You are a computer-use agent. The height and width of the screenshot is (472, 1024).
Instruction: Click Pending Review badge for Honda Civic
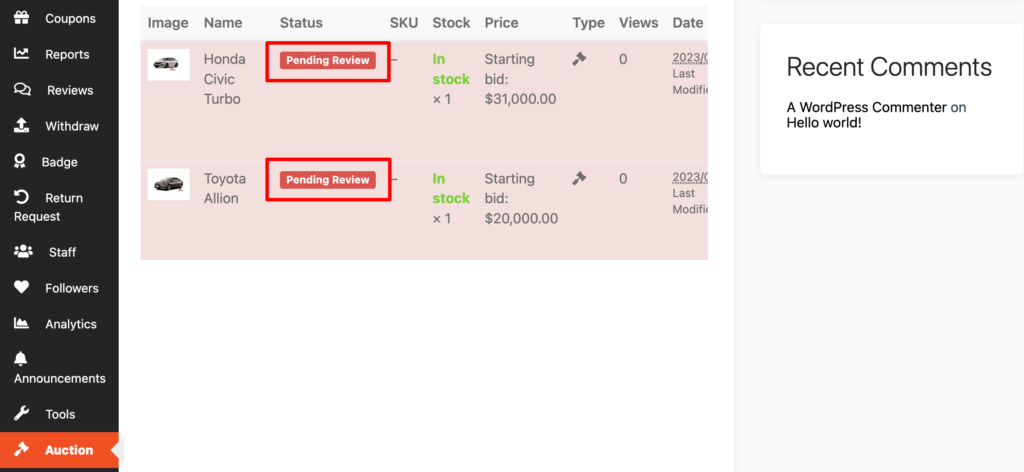[327, 60]
